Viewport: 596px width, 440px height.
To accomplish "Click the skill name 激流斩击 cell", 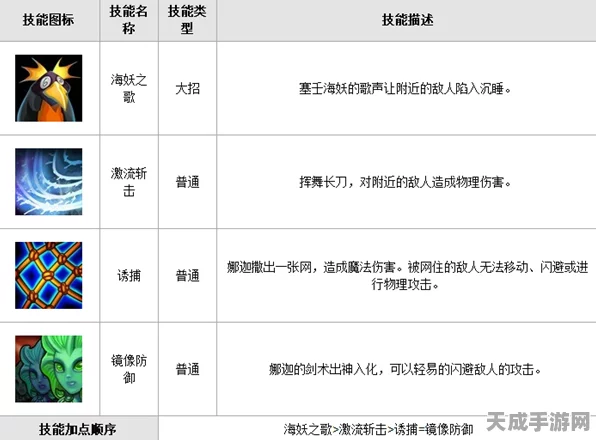I will click(x=129, y=182).
